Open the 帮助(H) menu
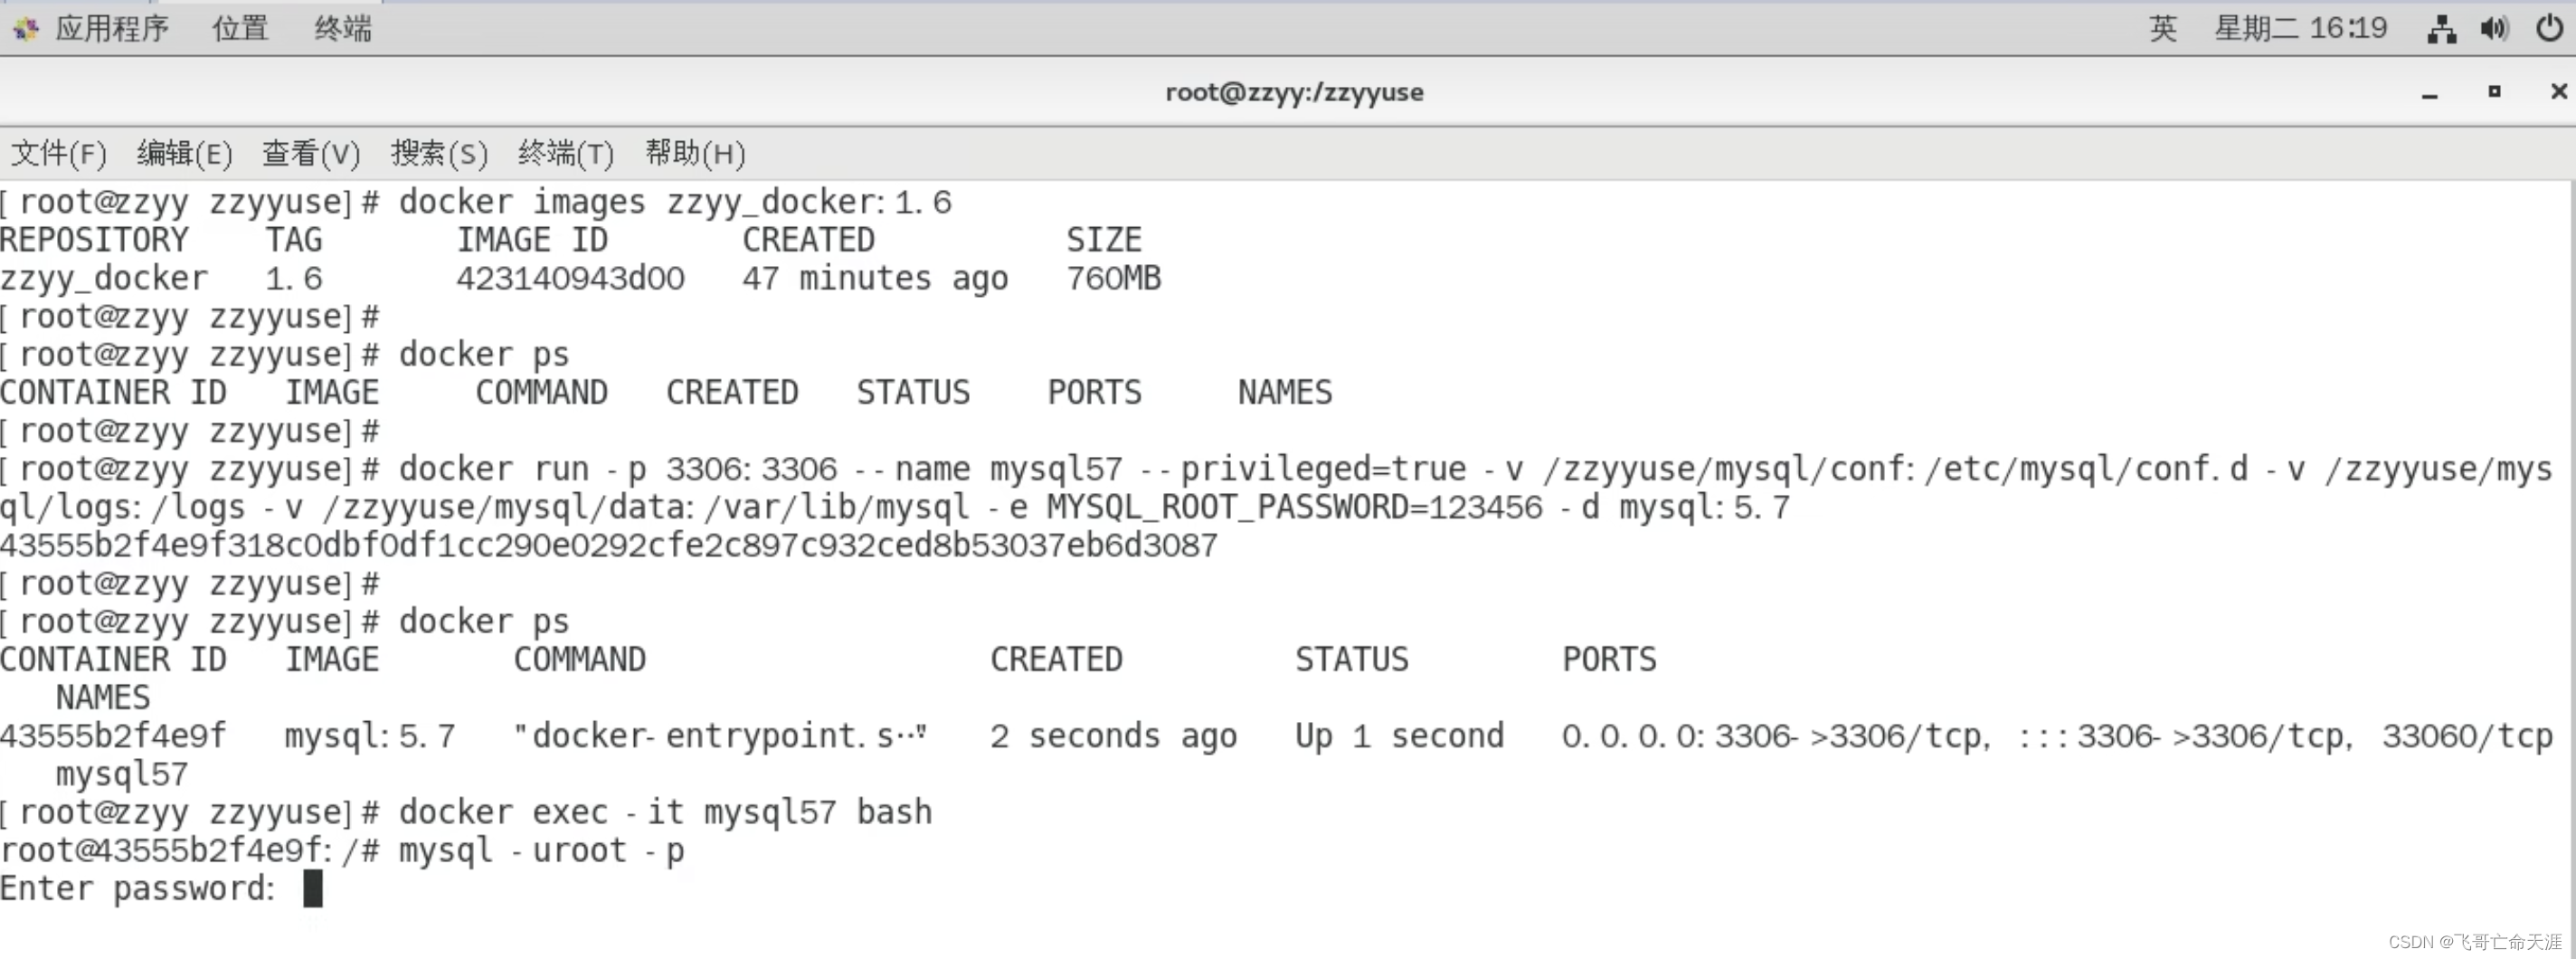 tap(694, 153)
